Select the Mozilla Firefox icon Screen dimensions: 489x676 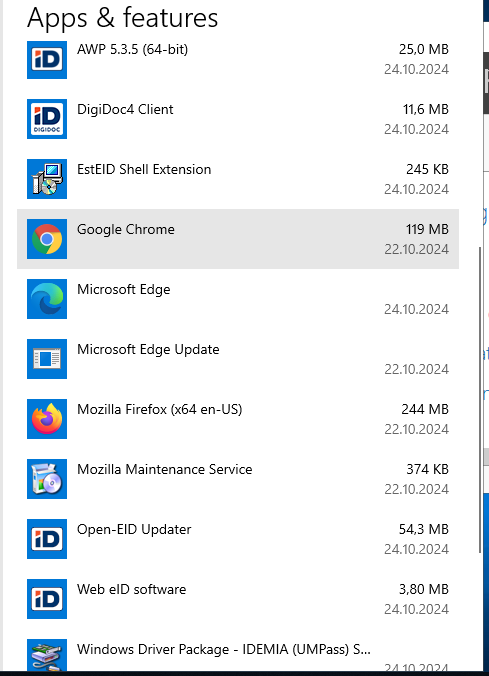[47, 419]
